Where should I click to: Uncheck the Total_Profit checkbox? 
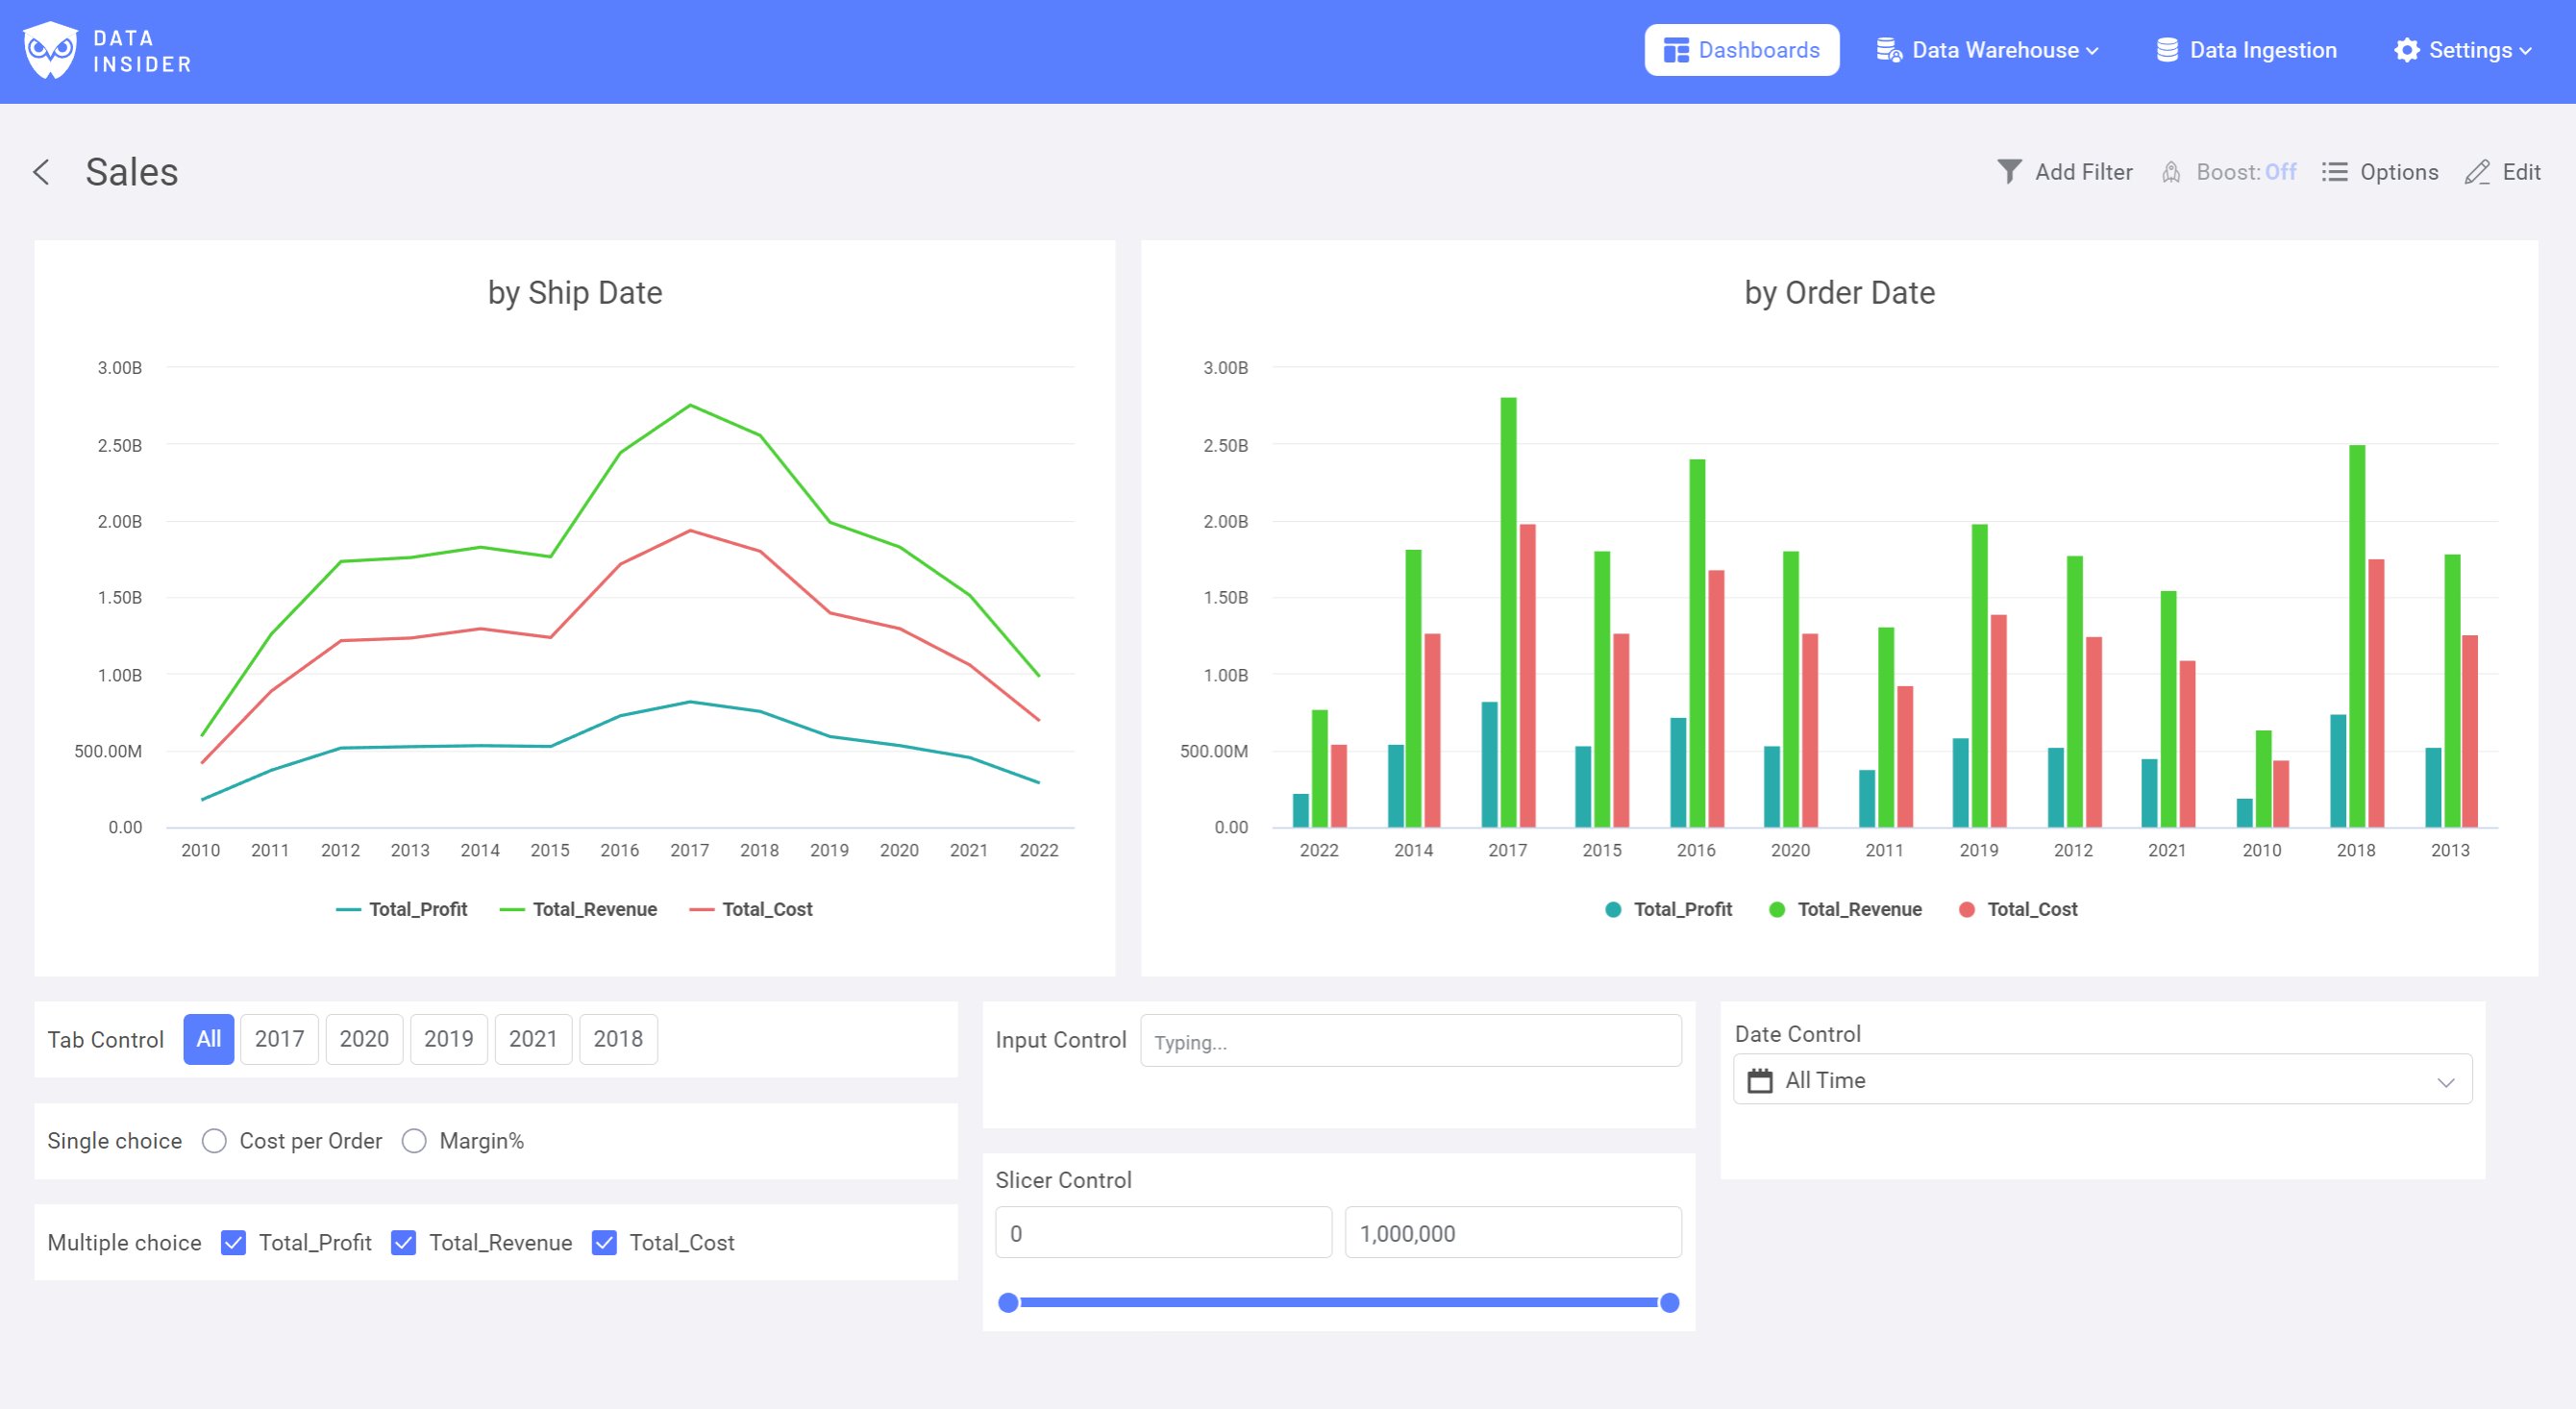coord(233,1242)
